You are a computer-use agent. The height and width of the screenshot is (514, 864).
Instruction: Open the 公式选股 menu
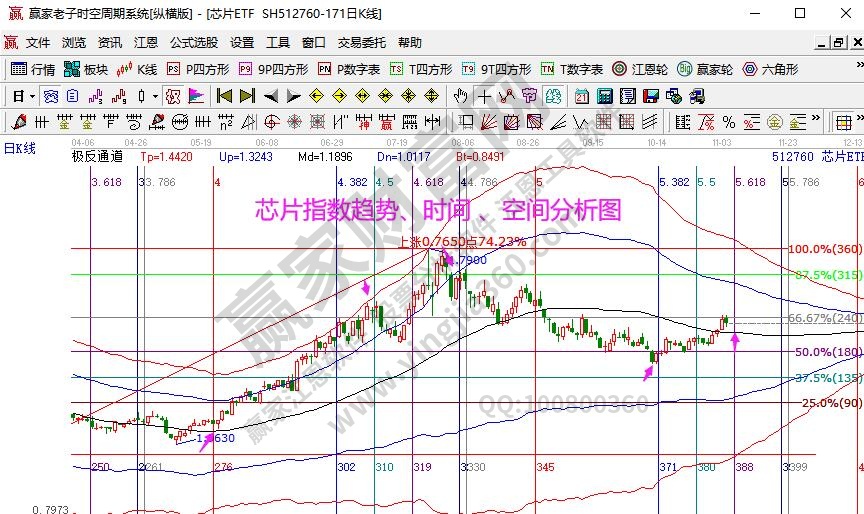193,43
